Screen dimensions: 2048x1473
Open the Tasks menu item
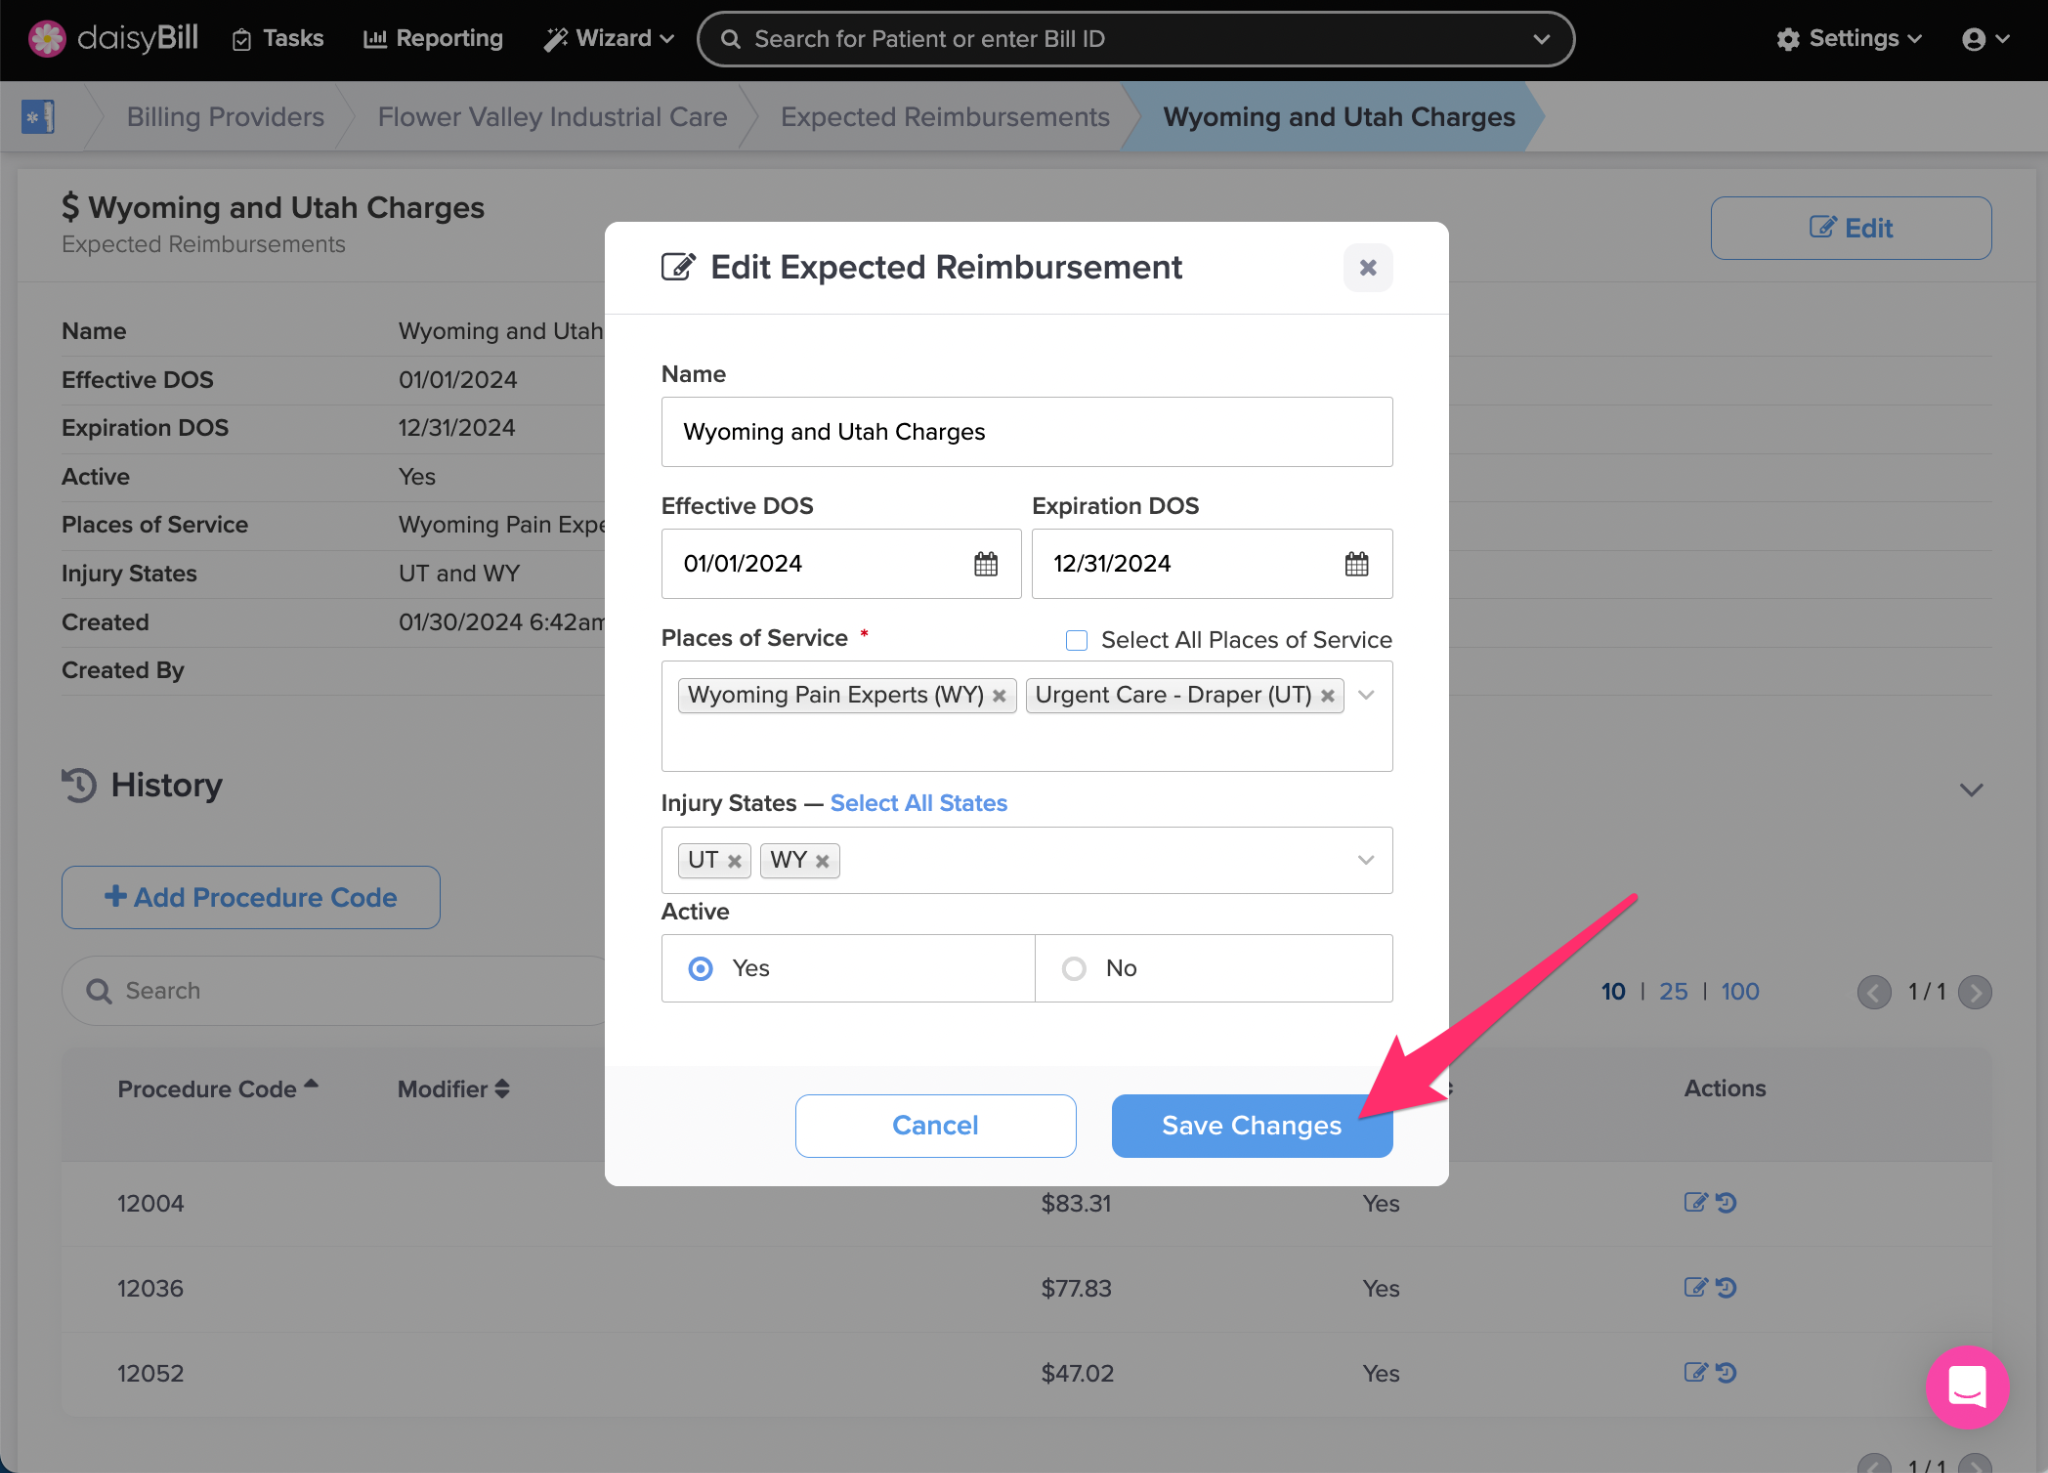[278, 39]
